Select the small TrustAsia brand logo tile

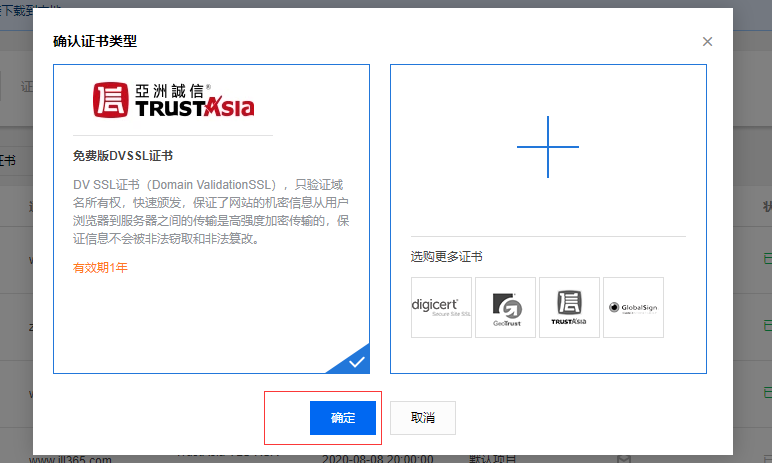(569, 307)
